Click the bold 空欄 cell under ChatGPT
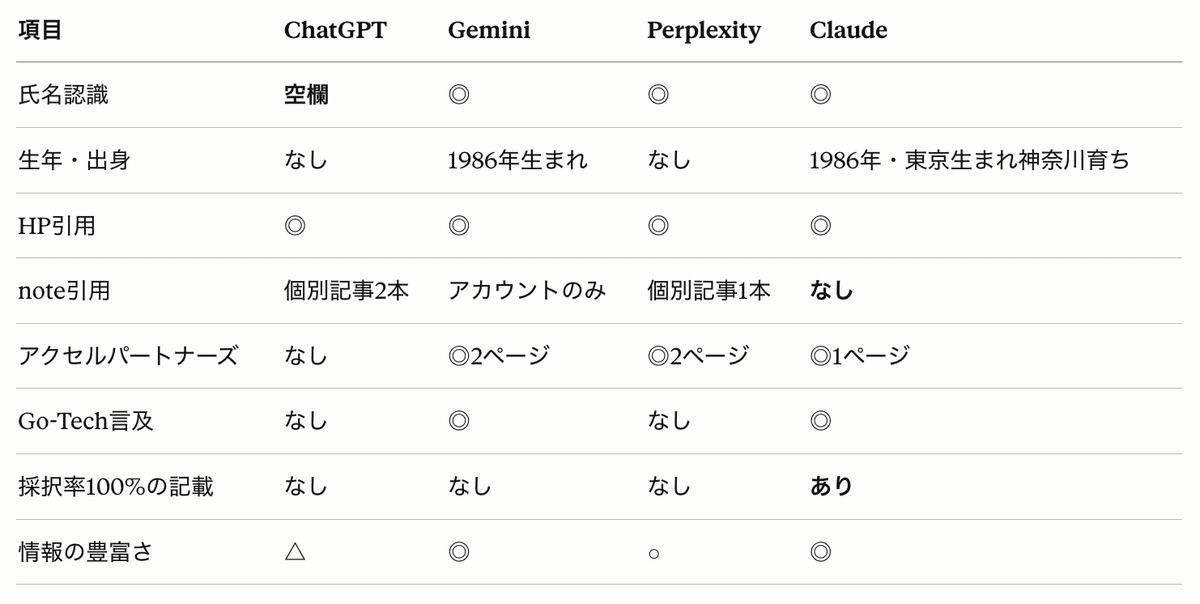 (x=306, y=95)
